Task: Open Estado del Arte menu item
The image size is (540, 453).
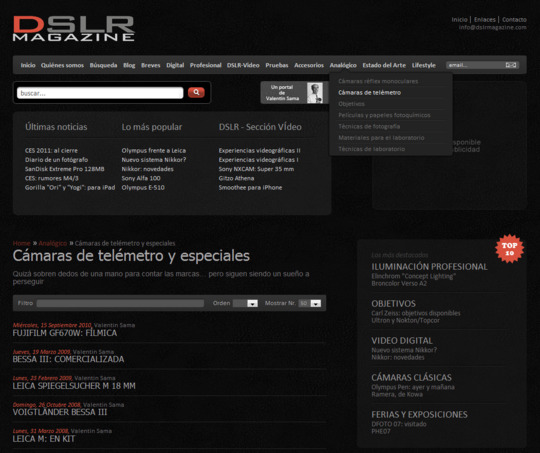Action: tap(384, 65)
